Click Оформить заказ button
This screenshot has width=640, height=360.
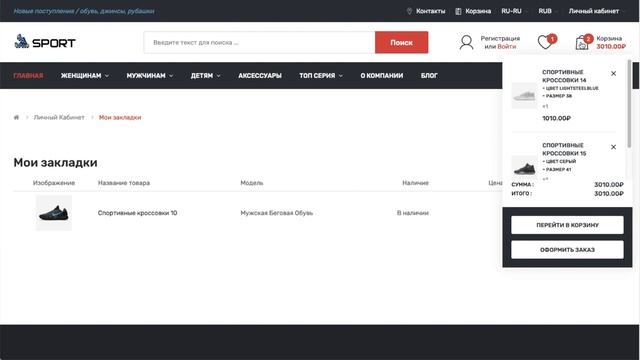coord(567,250)
